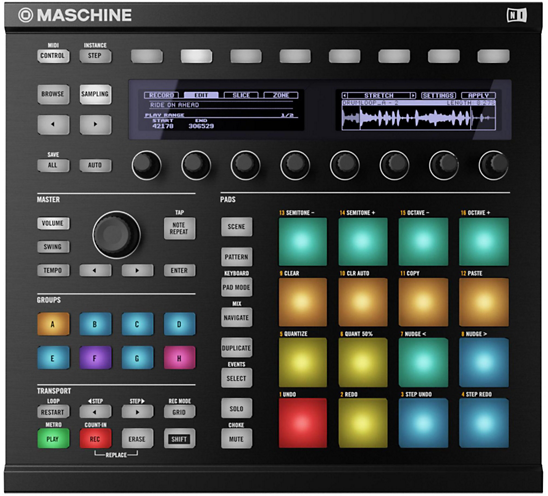Tap pad 3 STEP UNDO
Screen dimensions: 548x496
click(x=423, y=423)
